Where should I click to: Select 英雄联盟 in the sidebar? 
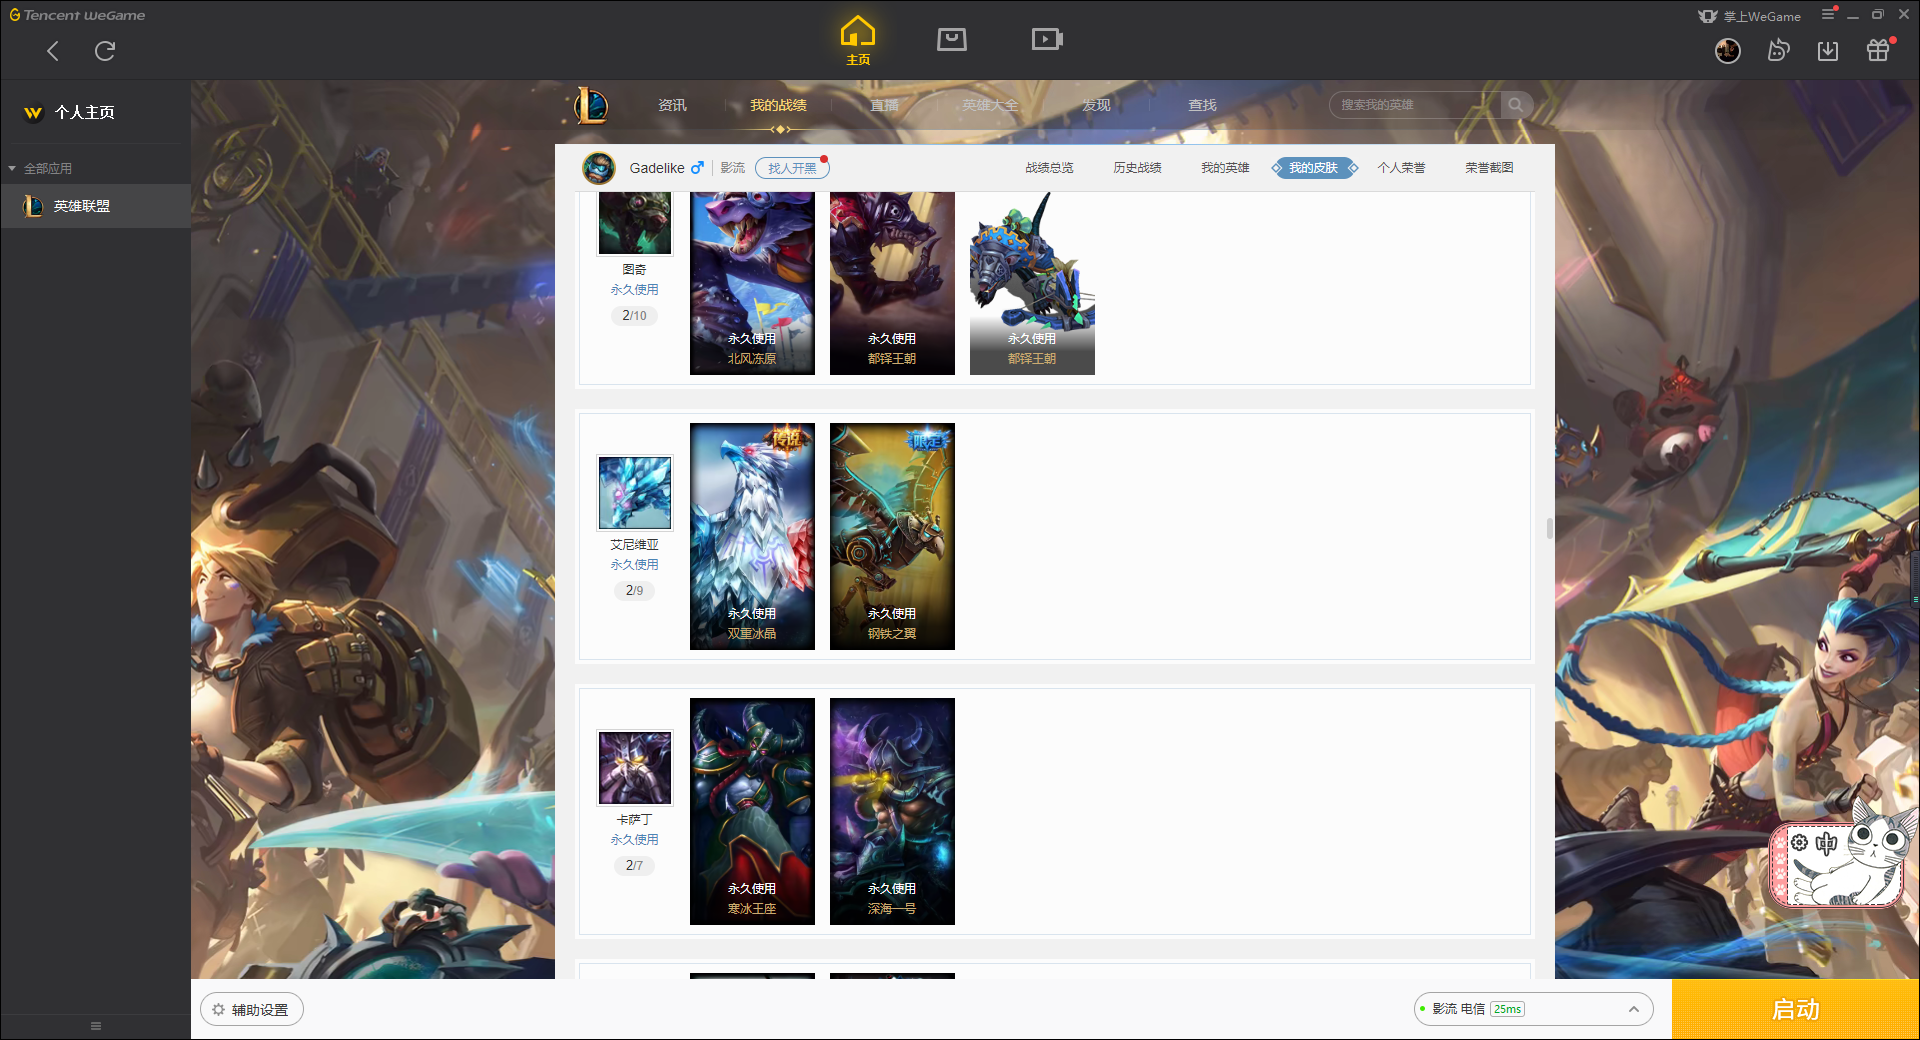point(96,206)
